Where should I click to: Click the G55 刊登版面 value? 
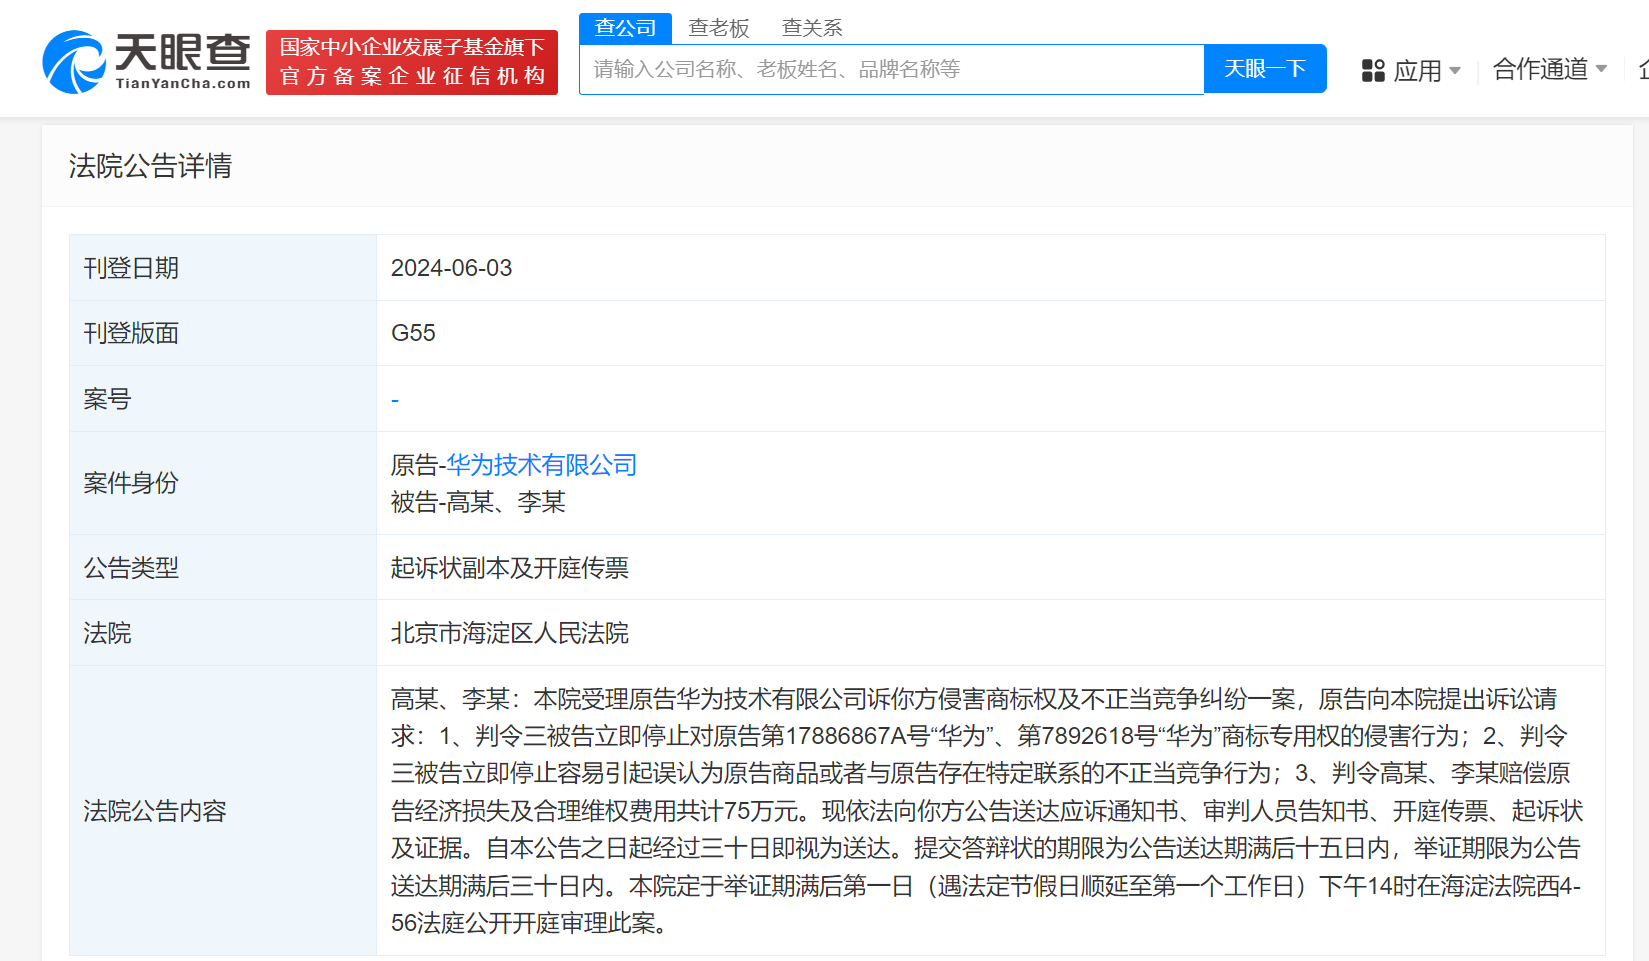point(413,333)
